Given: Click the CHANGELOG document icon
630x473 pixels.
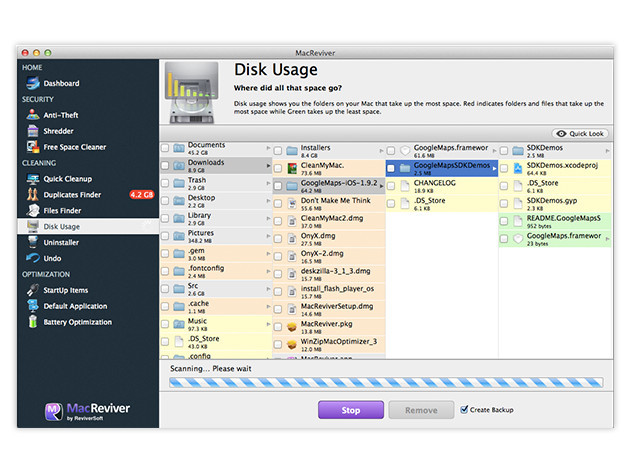Looking at the screenshot, I should 405,186.
